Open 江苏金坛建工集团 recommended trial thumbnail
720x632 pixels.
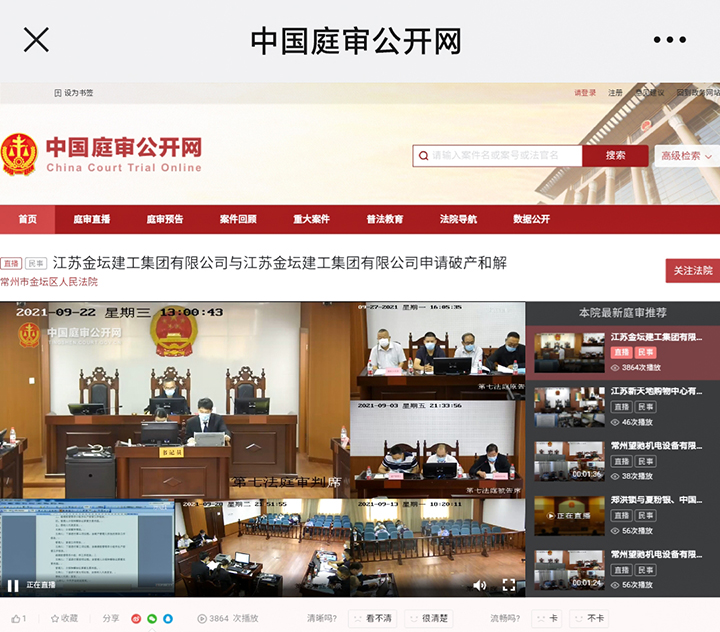[x=569, y=352]
